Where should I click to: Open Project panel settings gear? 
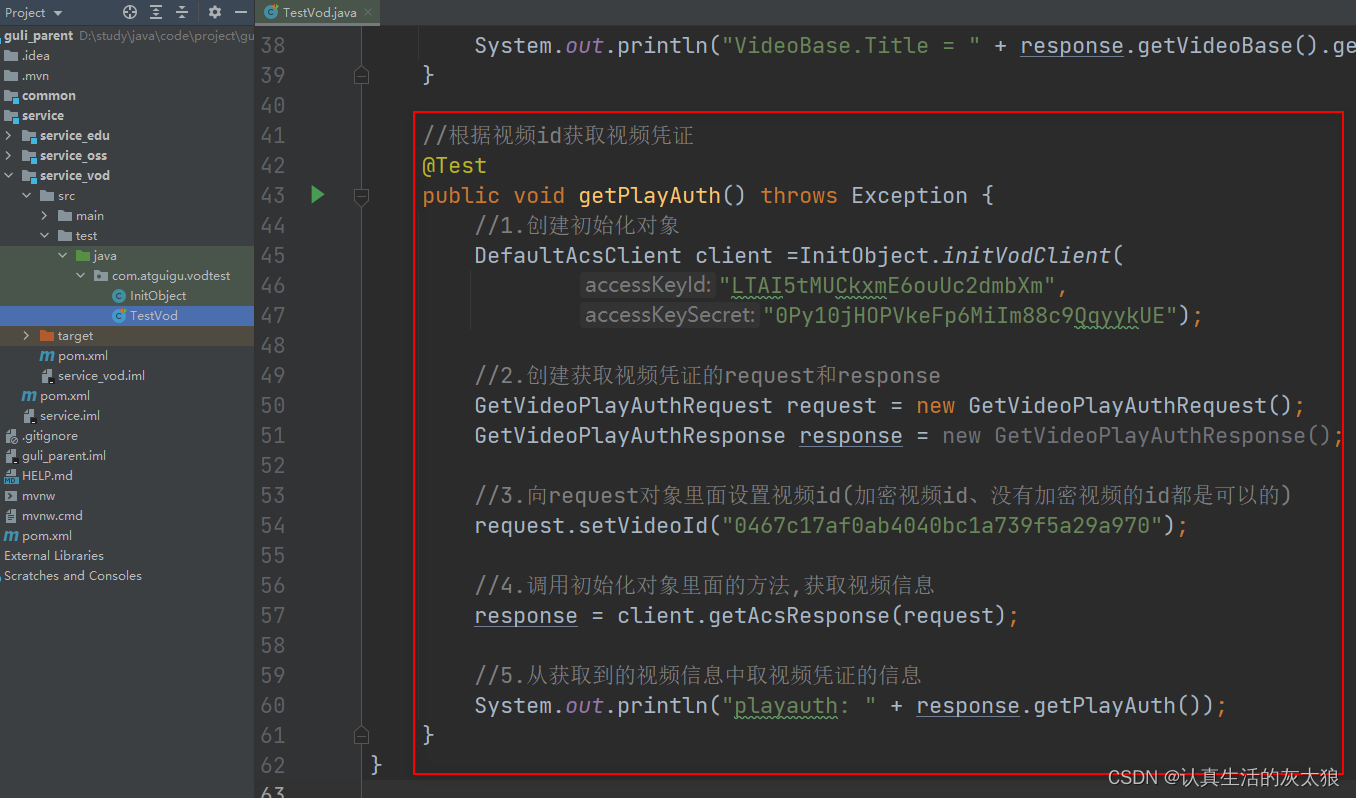tap(215, 12)
